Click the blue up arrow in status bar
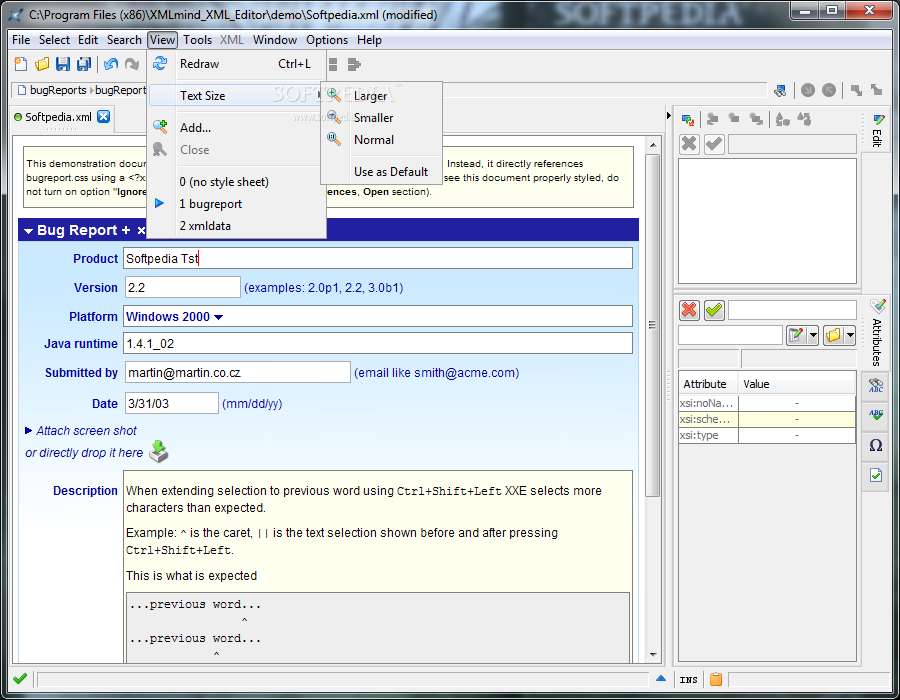 click(x=661, y=678)
